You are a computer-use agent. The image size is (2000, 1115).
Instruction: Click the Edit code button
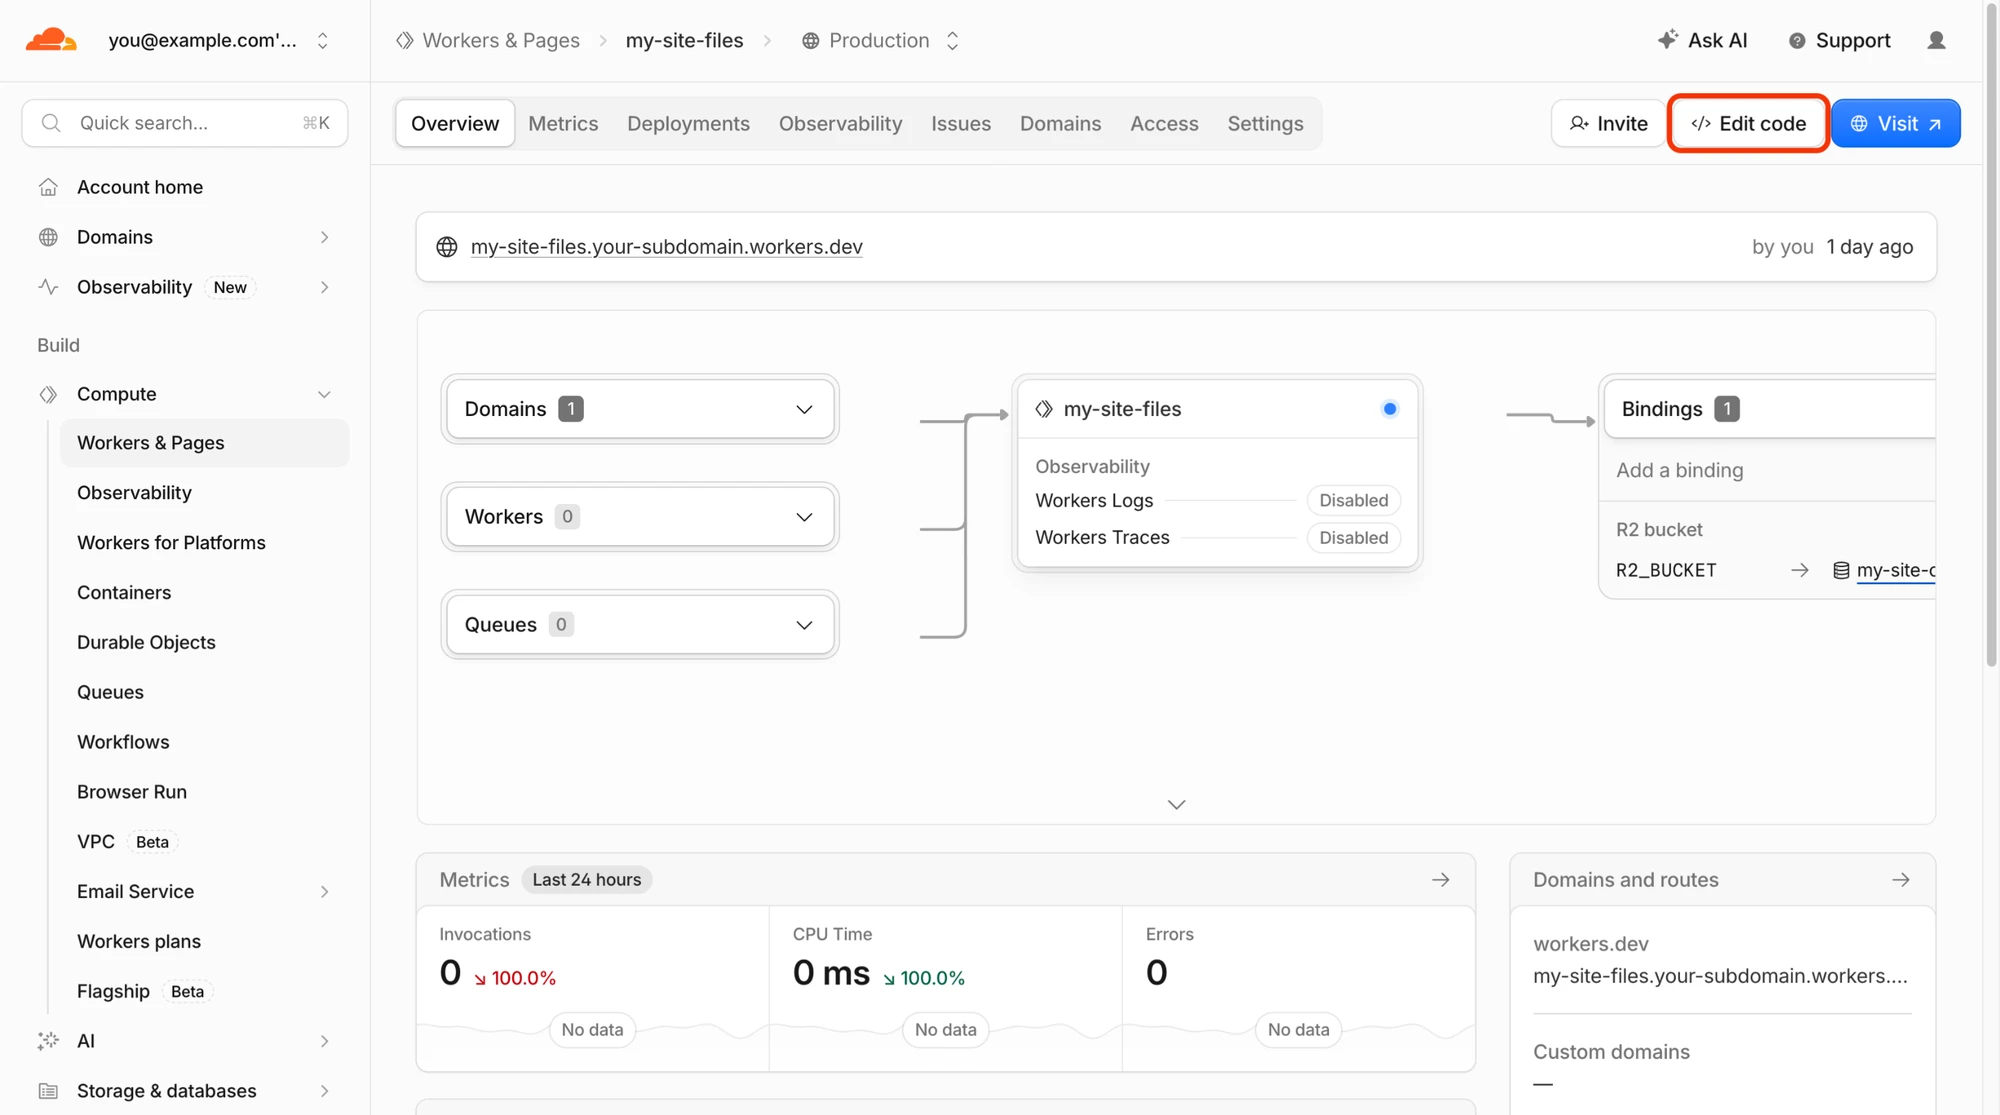1748,123
